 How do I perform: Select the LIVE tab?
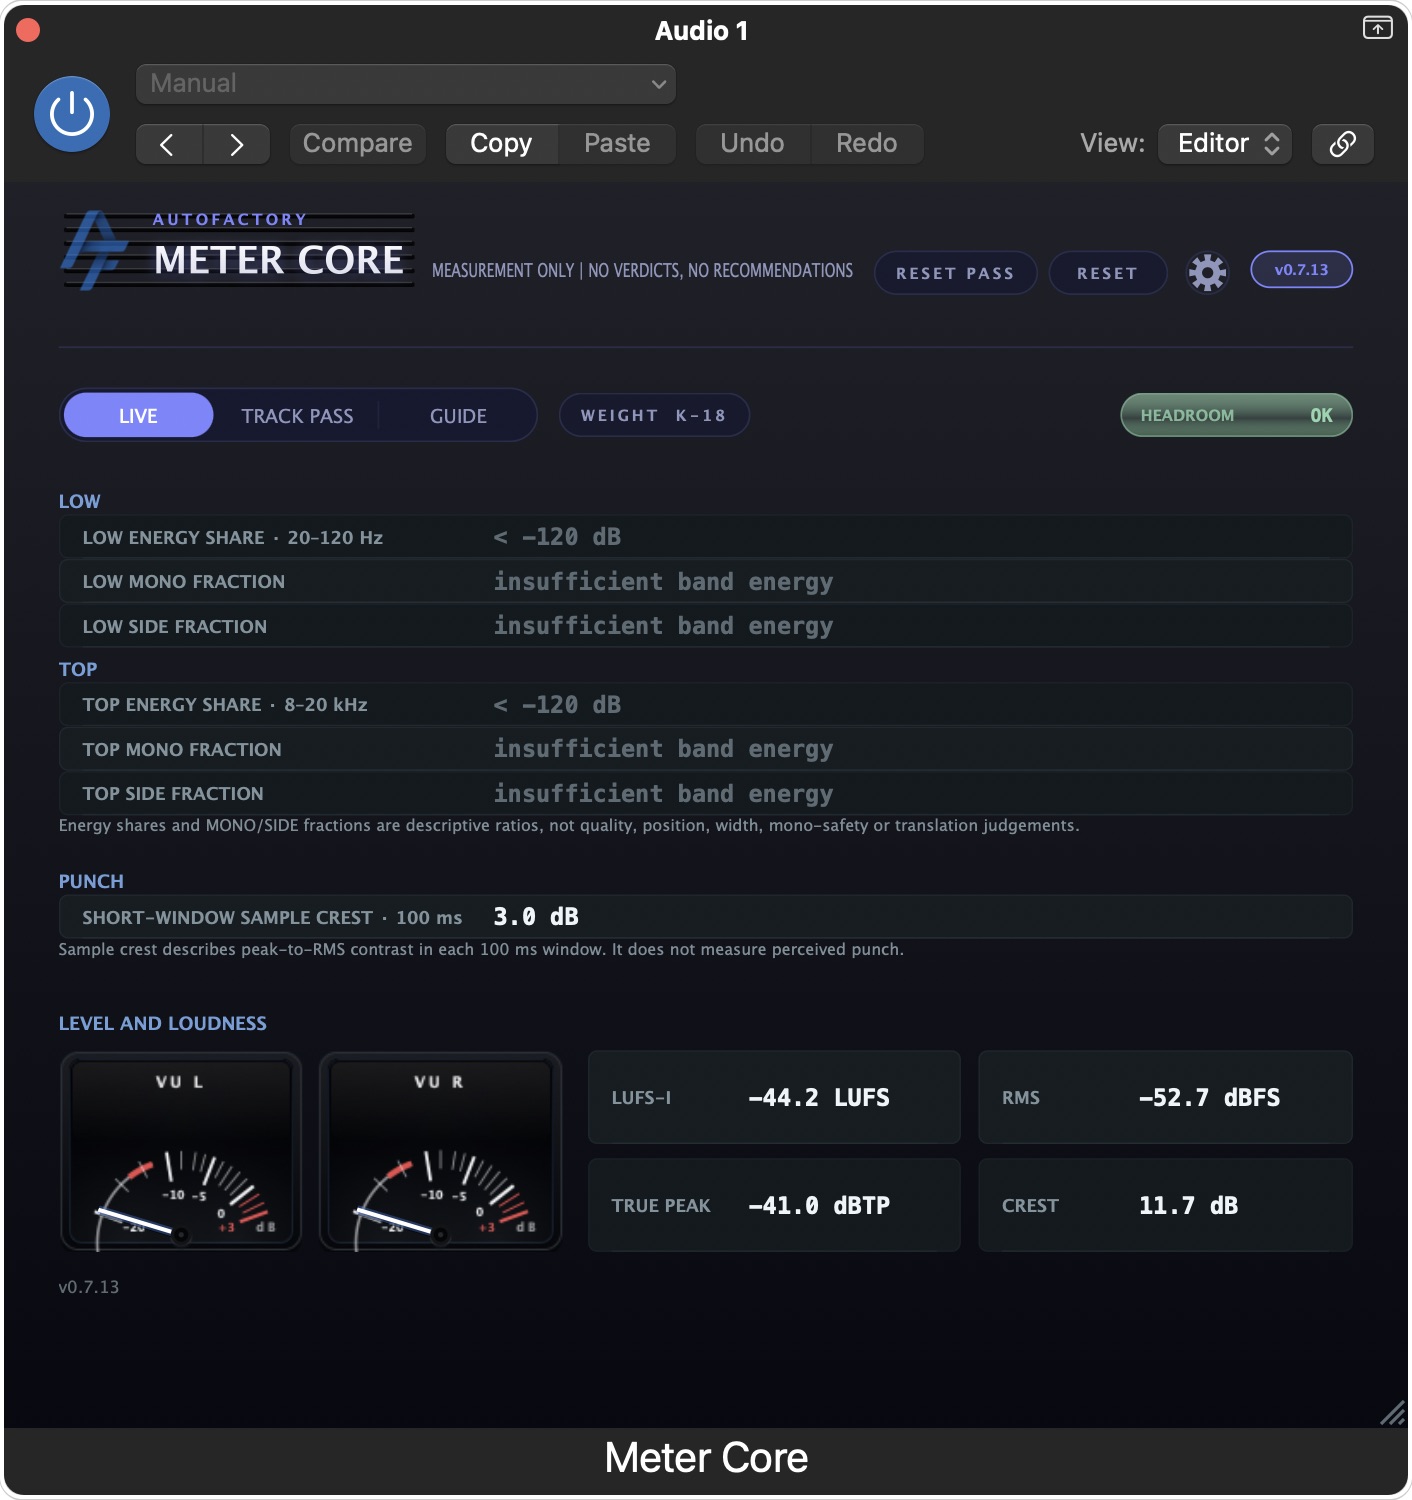pyautogui.click(x=138, y=416)
